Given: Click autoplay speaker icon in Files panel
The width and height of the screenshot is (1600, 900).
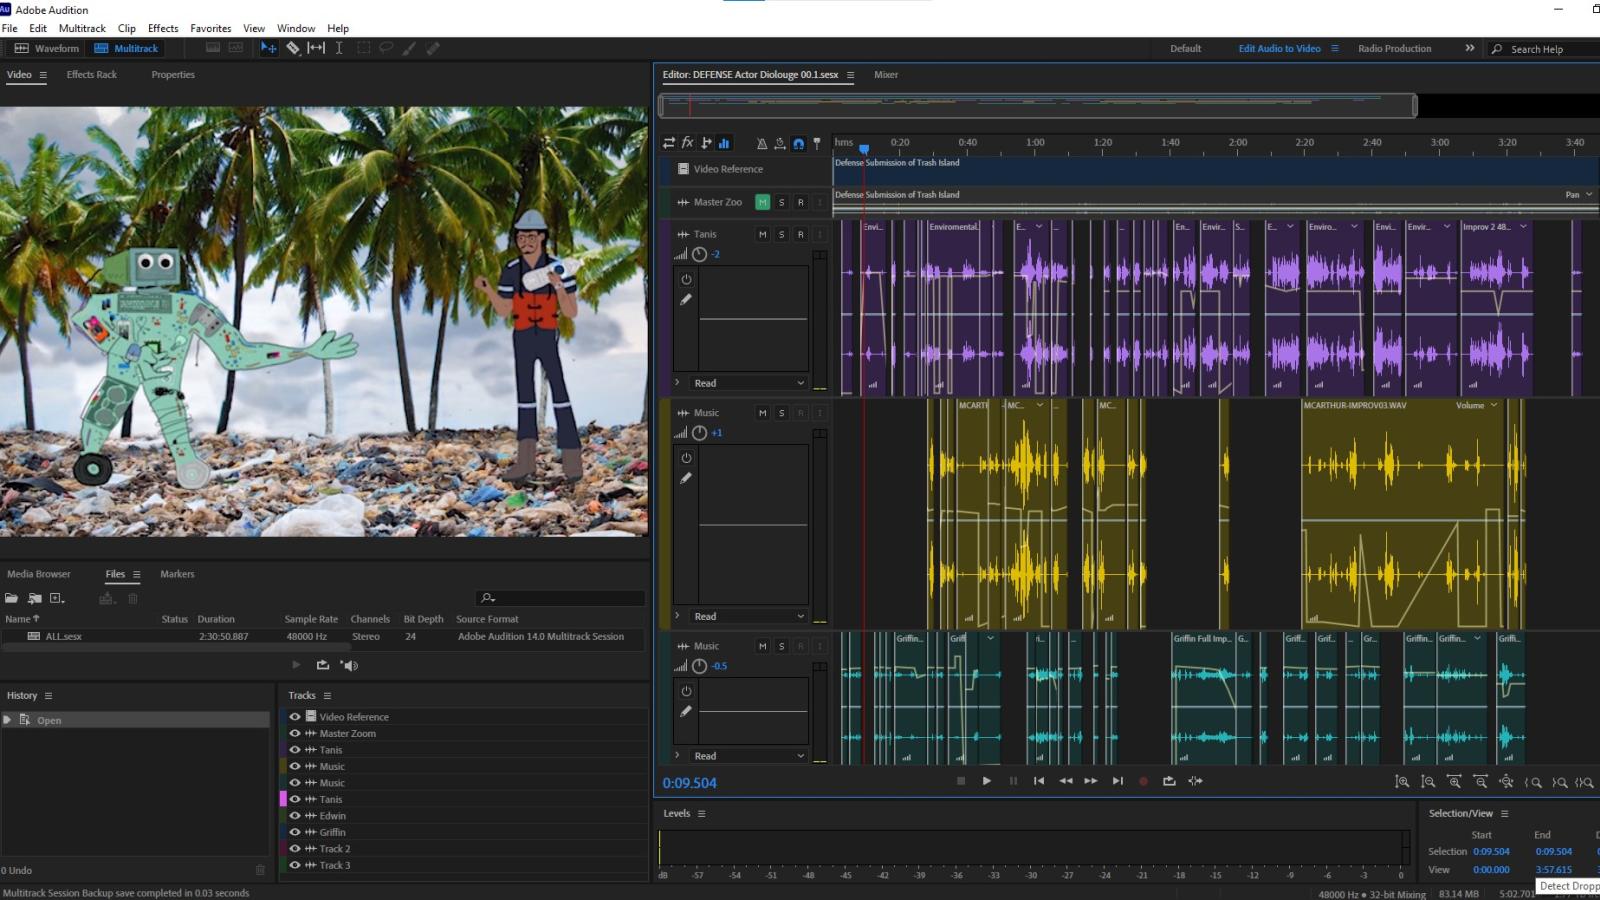Looking at the screenshot, I should click(x=349, y=665).
